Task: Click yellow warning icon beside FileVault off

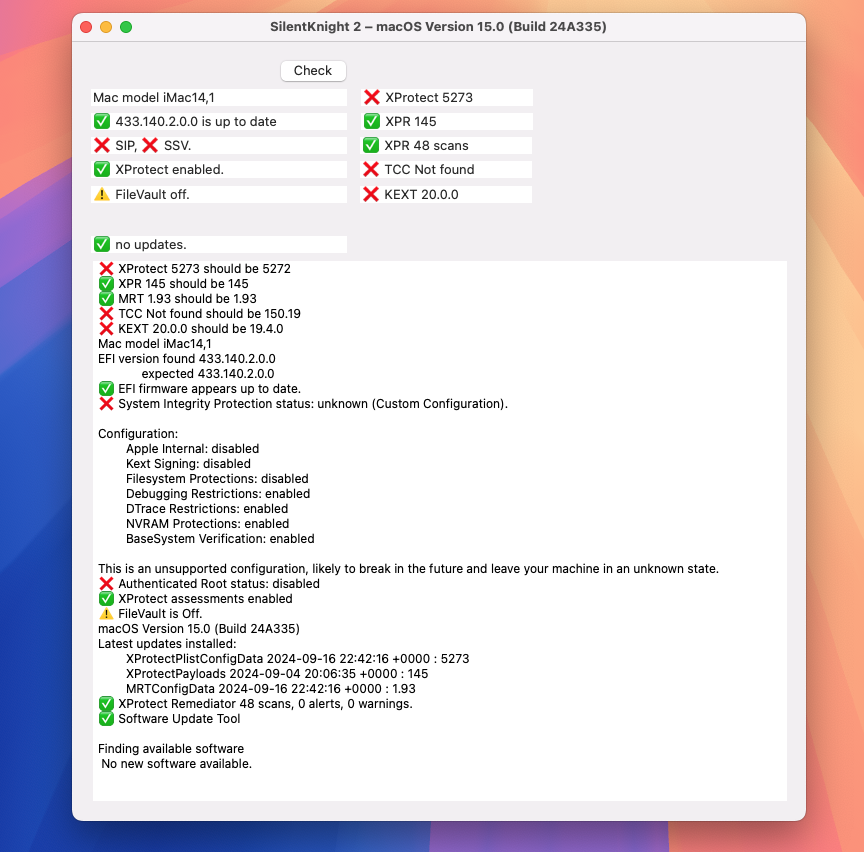Action: [x=102, y=194]
